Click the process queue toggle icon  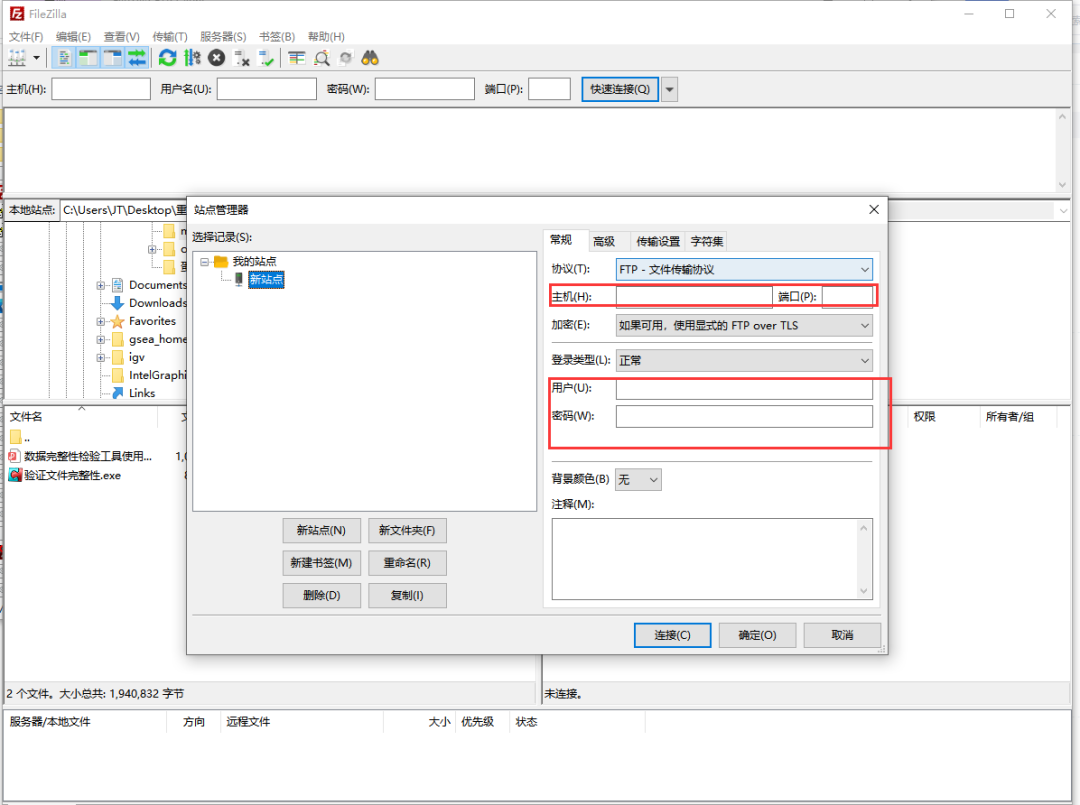pyautogui.click(x=192, y=59)
